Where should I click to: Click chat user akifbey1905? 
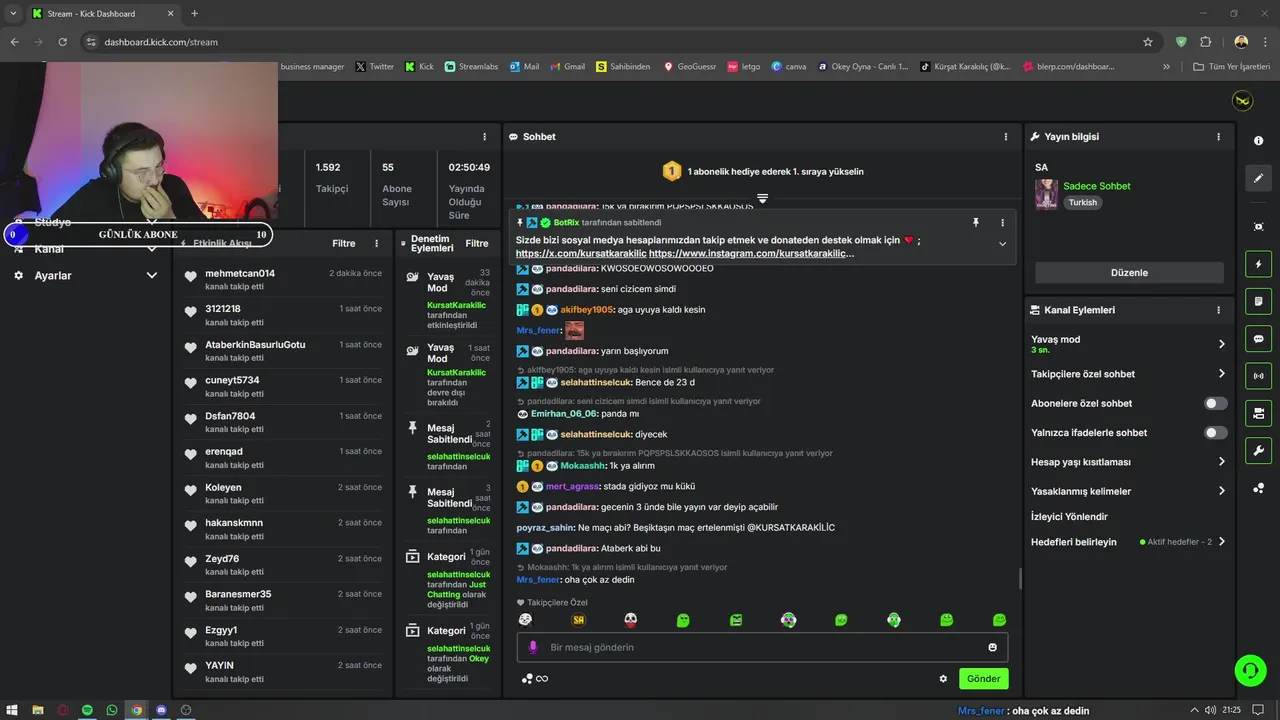coord(587,310)
